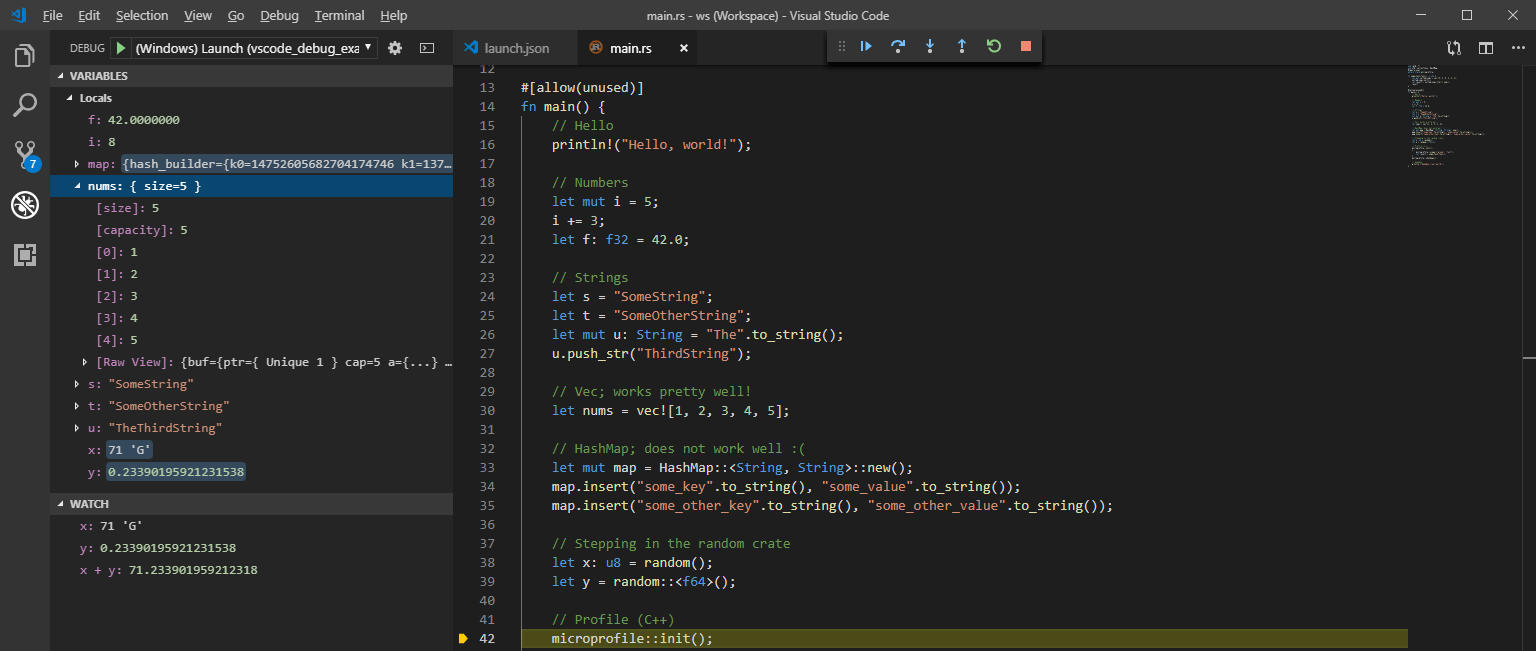
Task: Click the Step Over debug icon
Action: point(898,46)
